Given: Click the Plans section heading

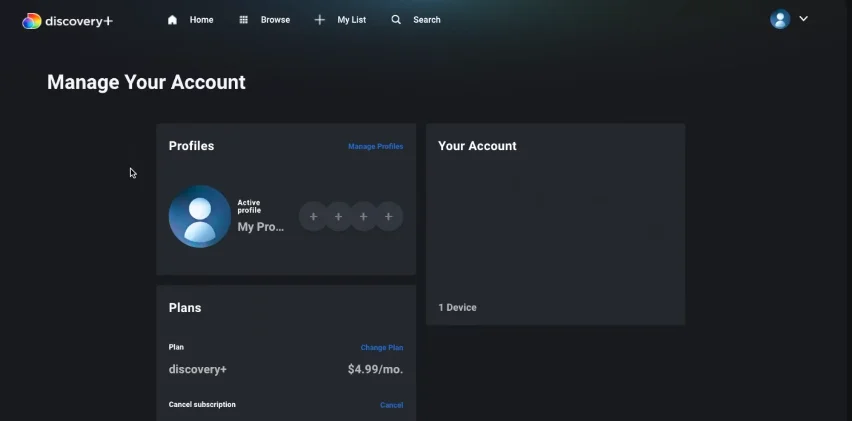Looking at the screenshot, I should pyautogui.click(x=185, y=307).
